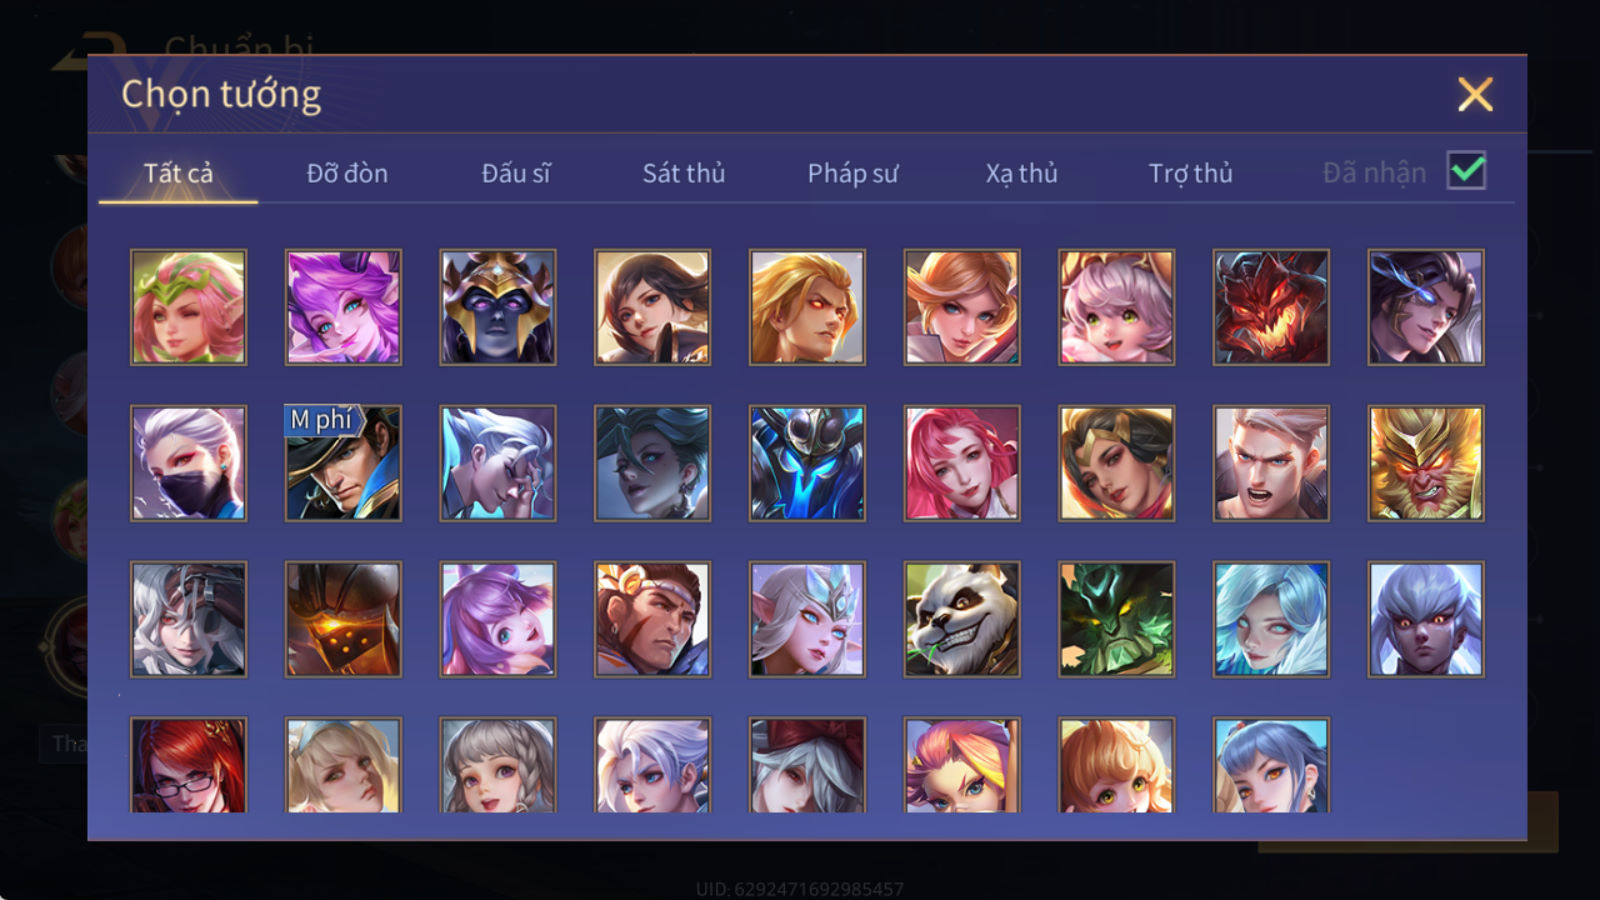Image resolution: width=1600 pixels, height=900 pixels.
Task: Pick the pink-haired hero with green crown
Action: coord(188,307)
